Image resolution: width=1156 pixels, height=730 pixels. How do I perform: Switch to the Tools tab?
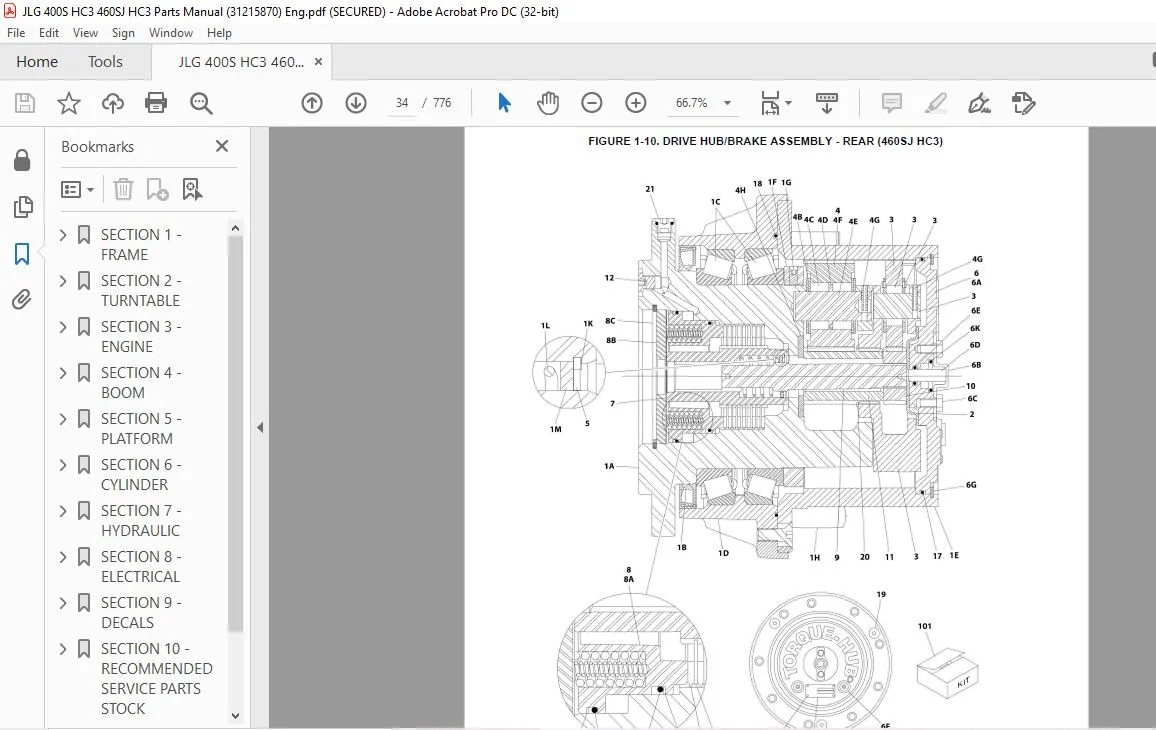[105, 62]
